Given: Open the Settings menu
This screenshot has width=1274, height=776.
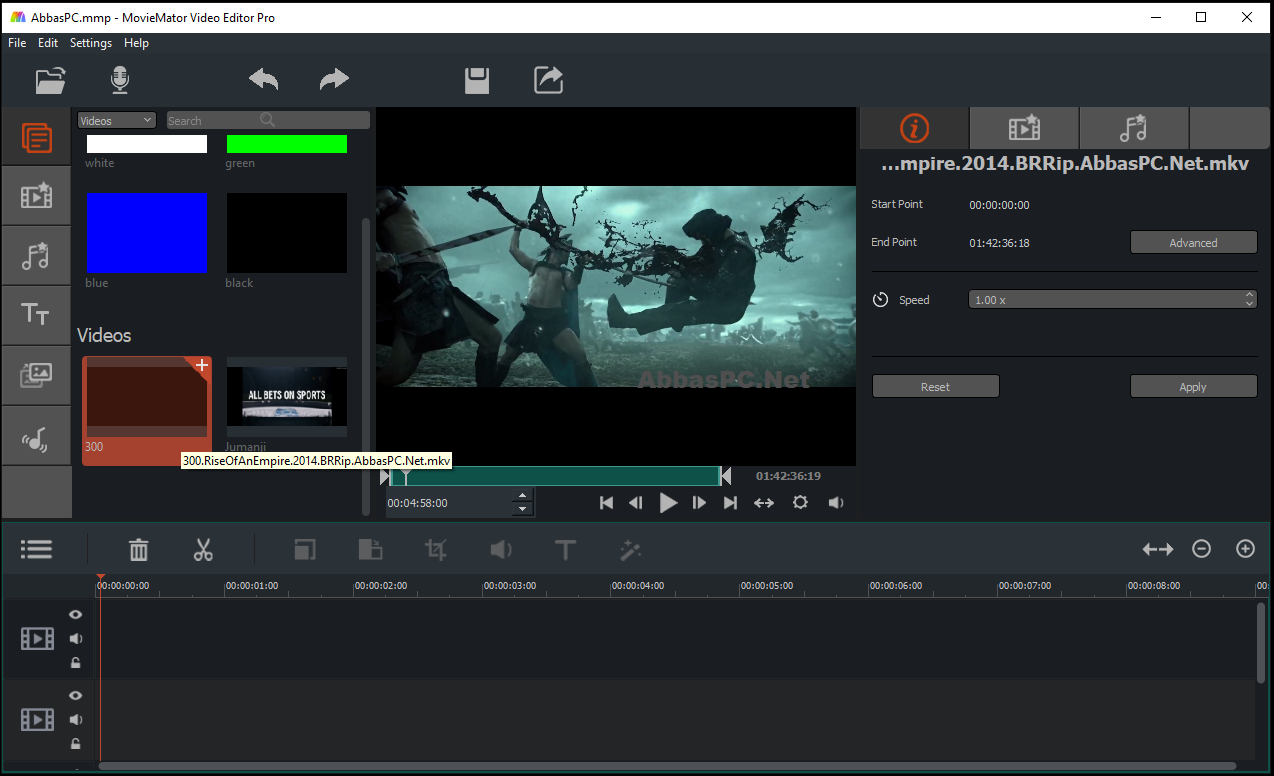Looking at the screenshot, I should (x=91, y=43).
